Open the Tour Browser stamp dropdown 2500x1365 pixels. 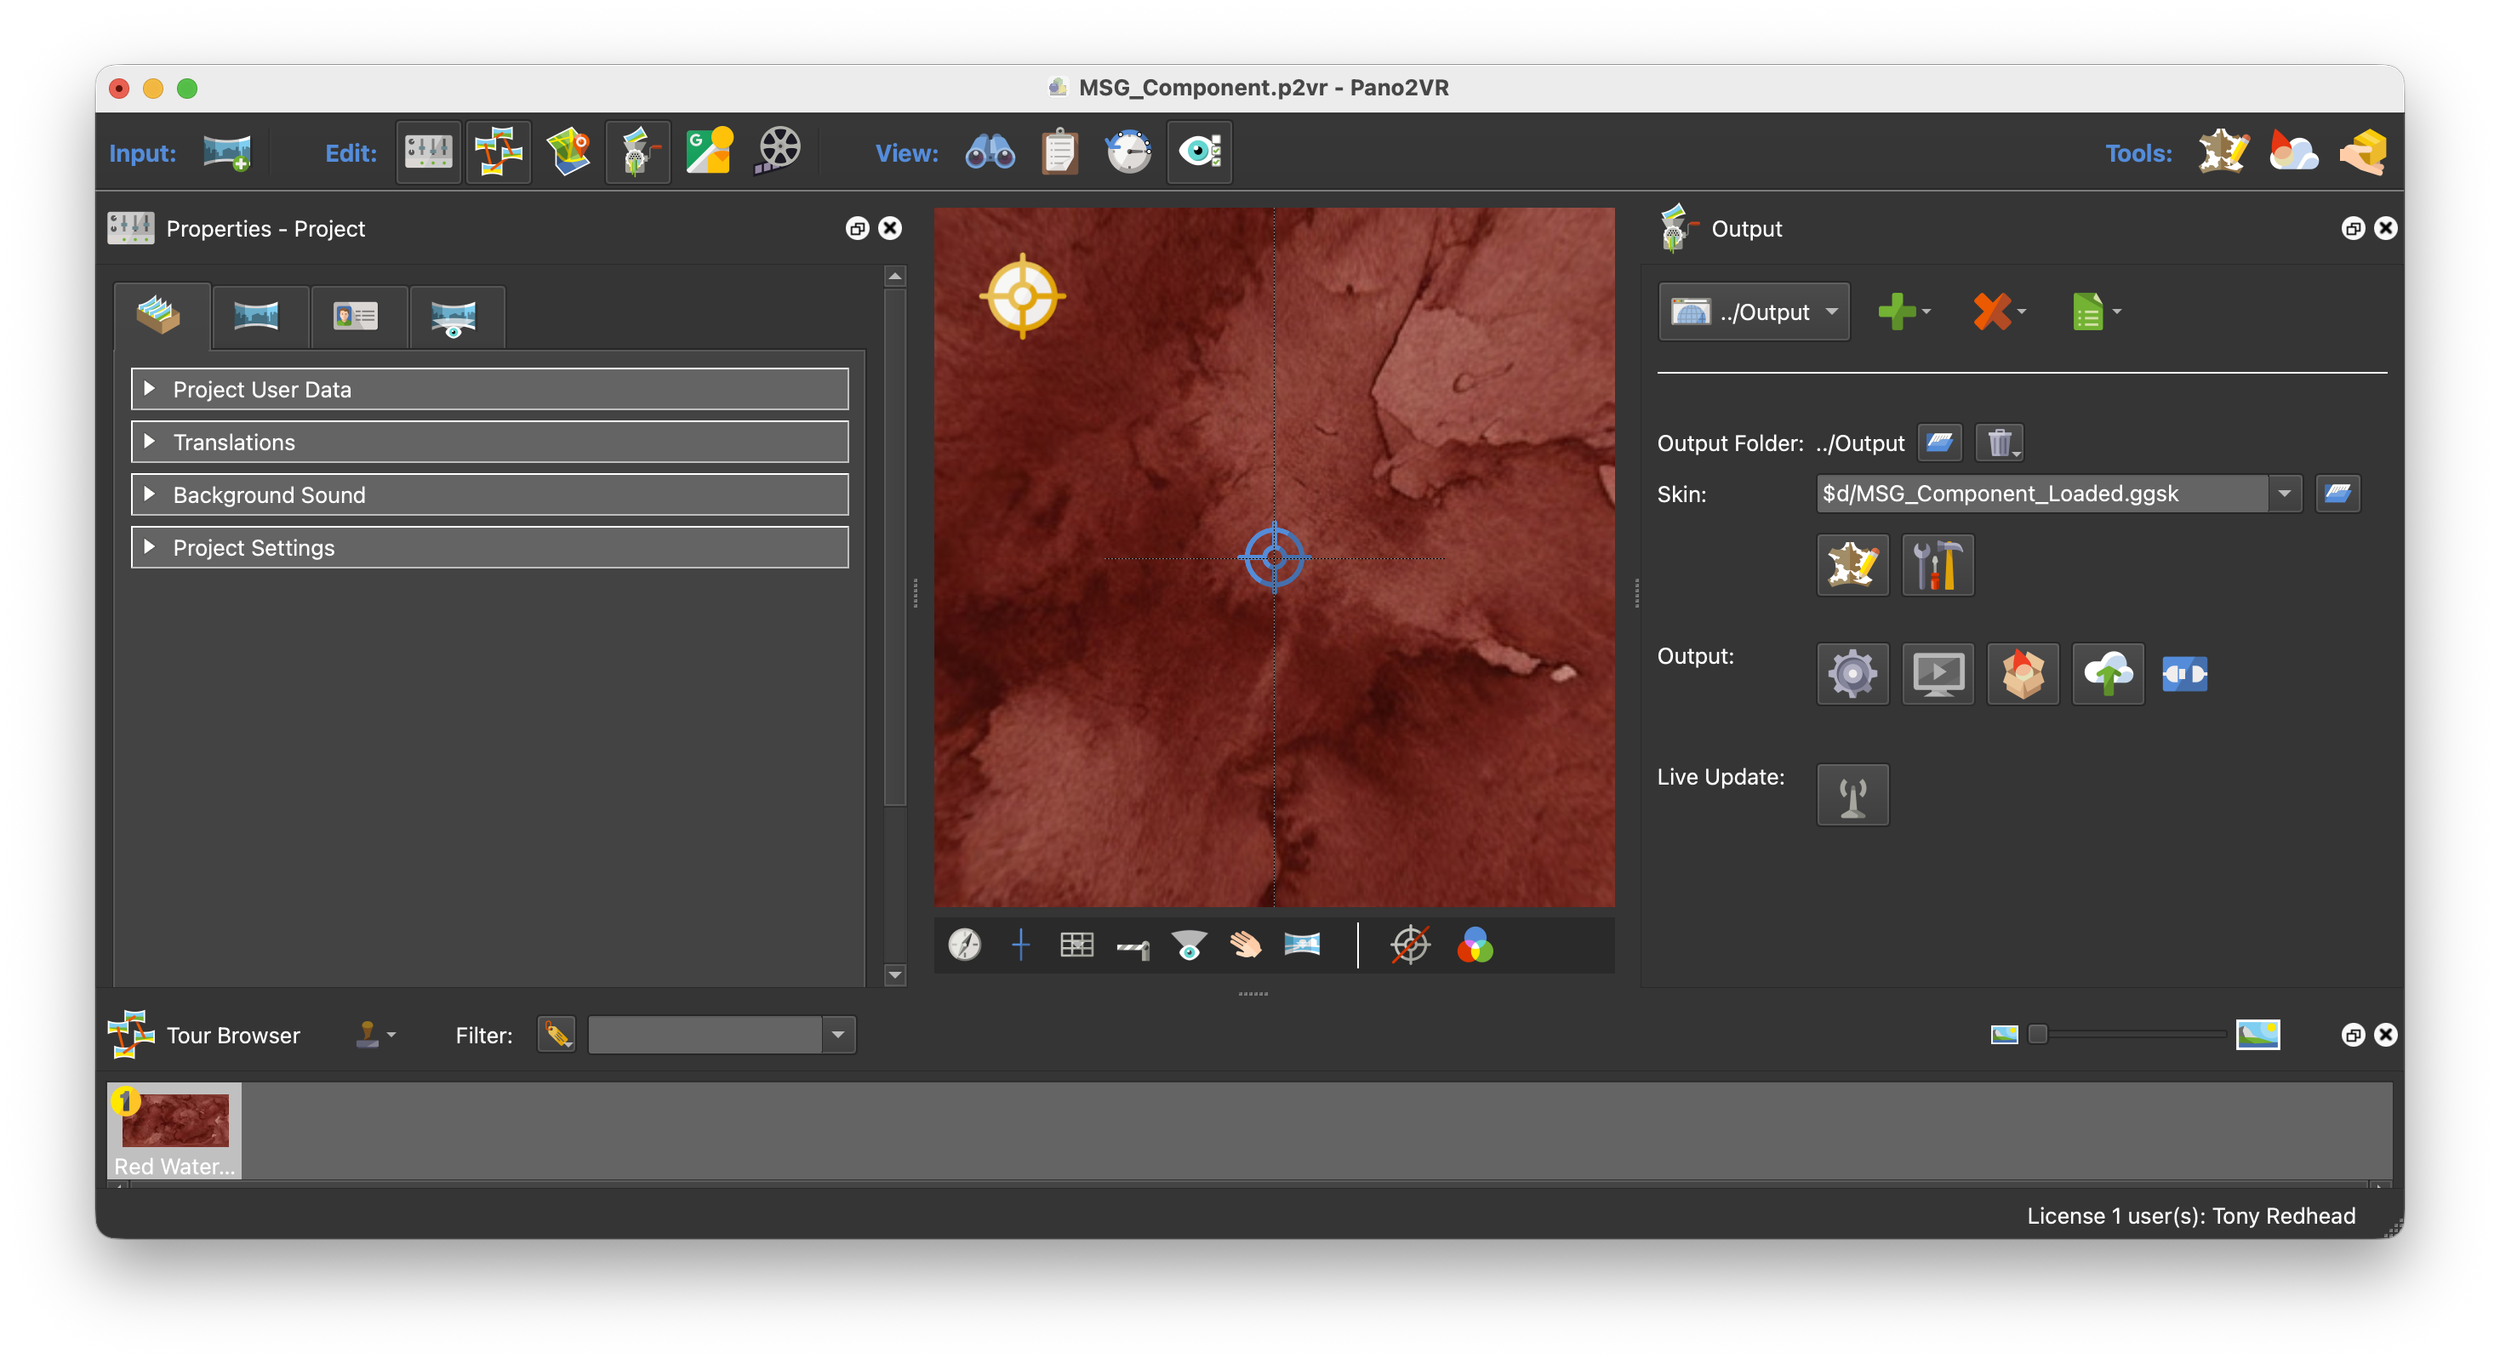376,1035
